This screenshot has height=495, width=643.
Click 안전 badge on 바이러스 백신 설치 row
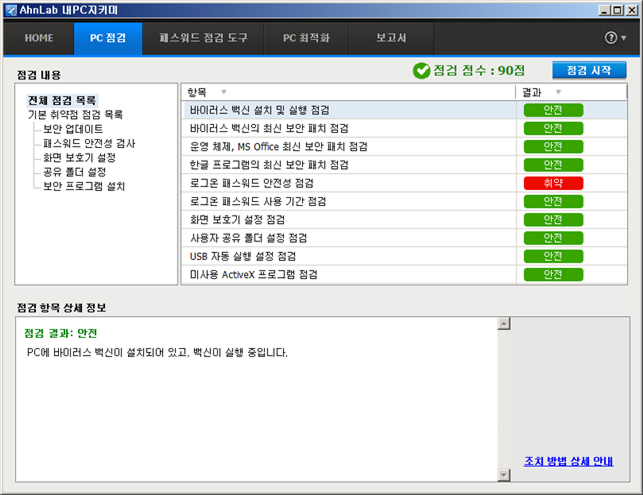553,110
